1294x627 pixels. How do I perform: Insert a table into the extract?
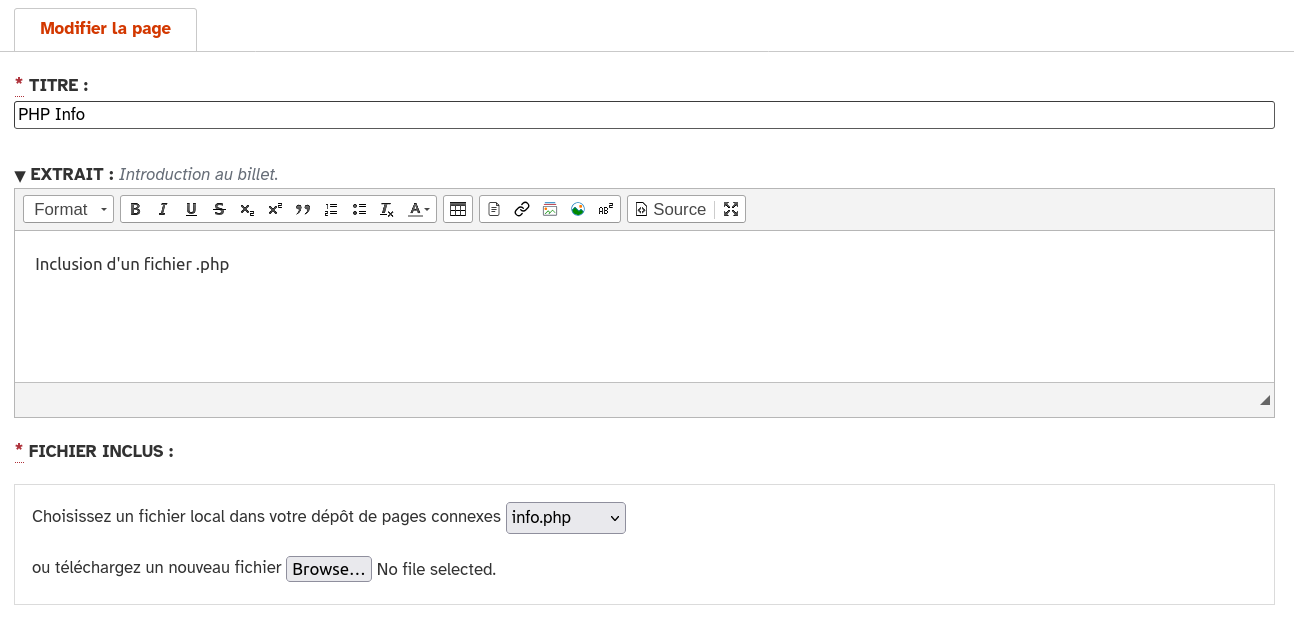tap(458, 209)
